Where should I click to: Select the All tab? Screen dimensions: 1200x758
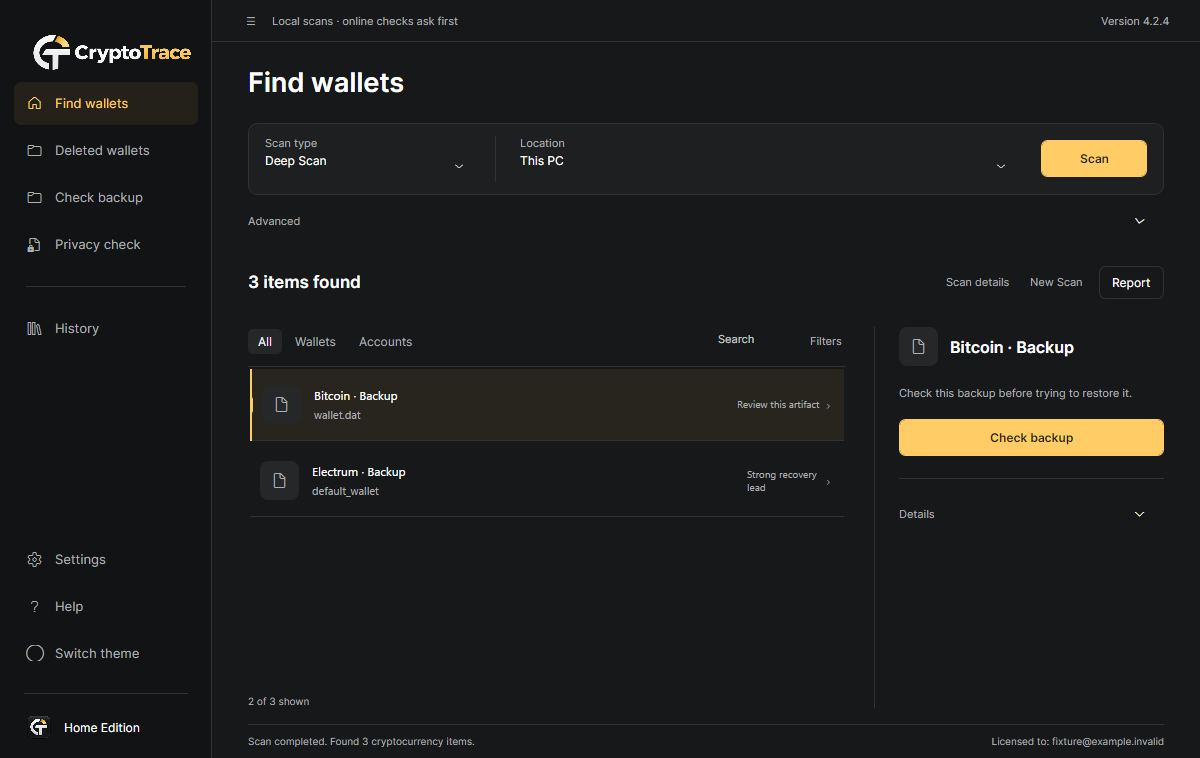coord(265,341)
